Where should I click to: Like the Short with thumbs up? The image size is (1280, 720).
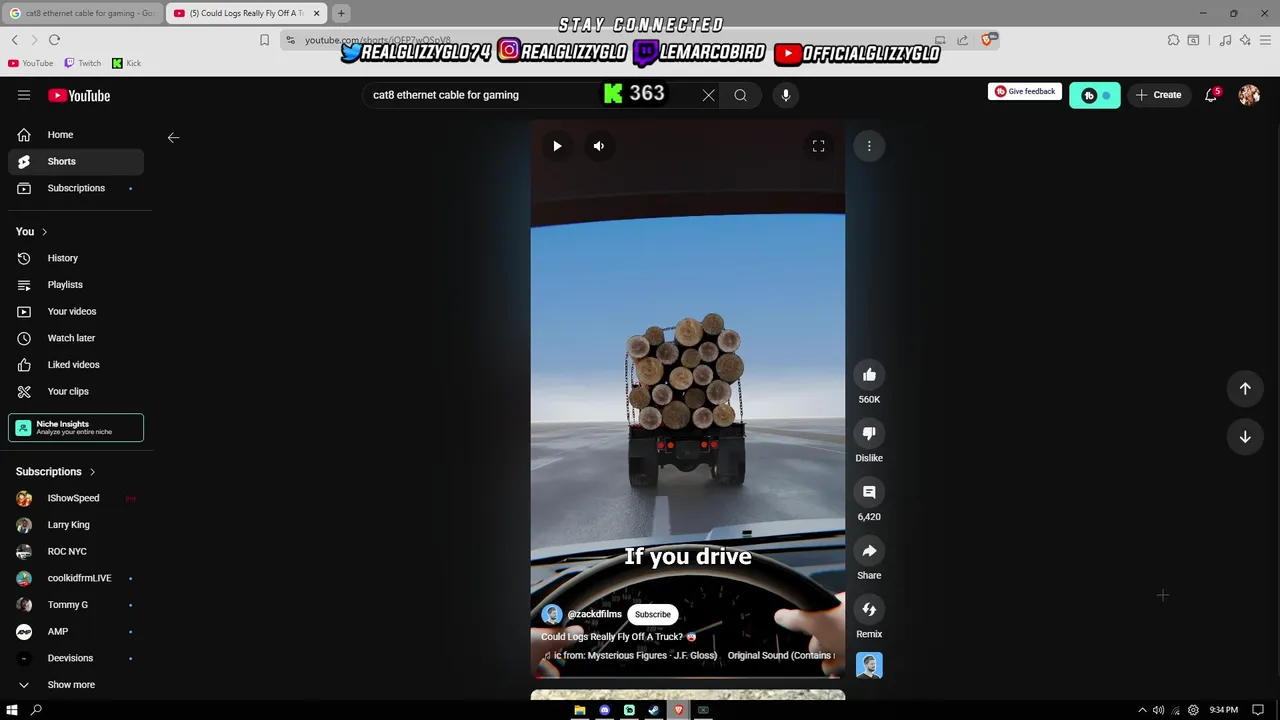tap(869, 375)
